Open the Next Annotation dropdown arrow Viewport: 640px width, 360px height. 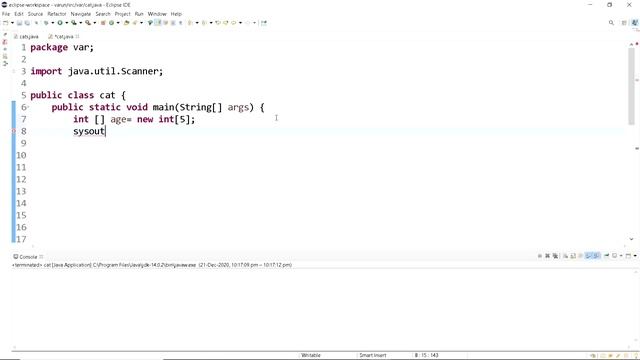197,23
